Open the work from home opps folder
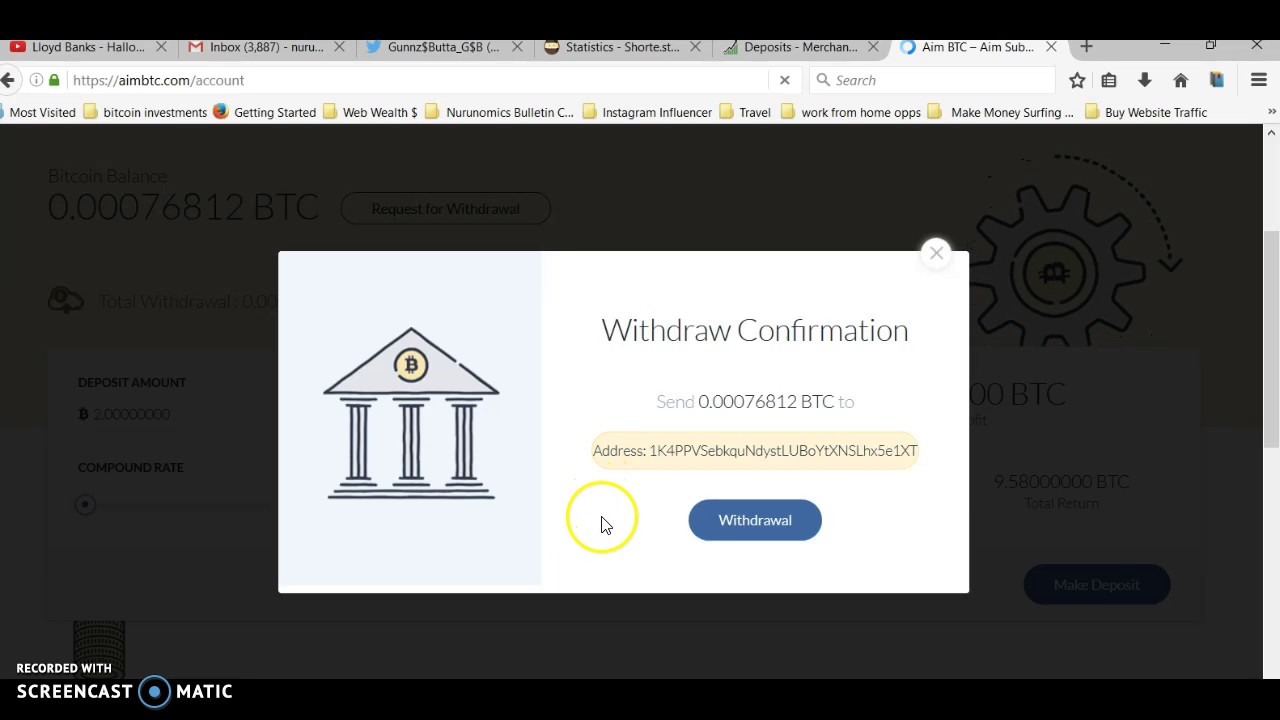The width and height of the screenshot is (1280, 720). tap(851, 112)
